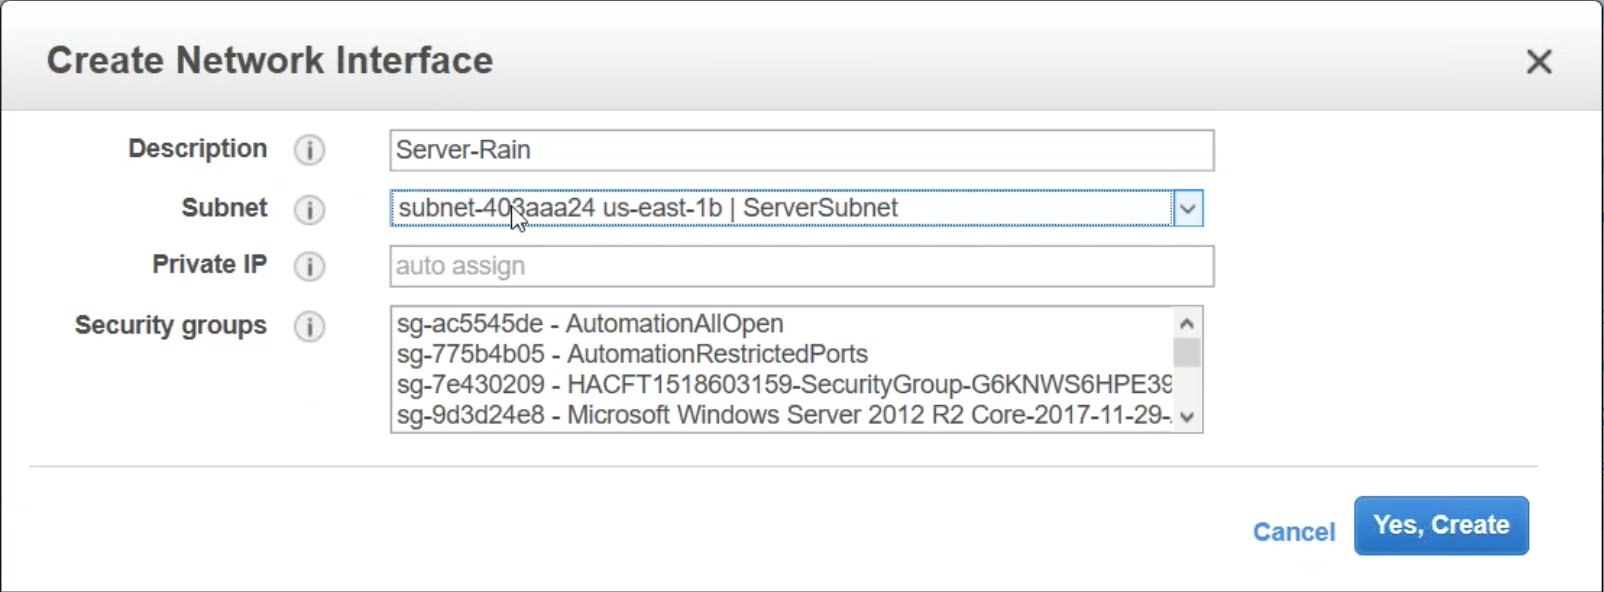Click the security groups scroll down arrow
The height and width of the screenshot is (592, 1604).
(1187, 417)
